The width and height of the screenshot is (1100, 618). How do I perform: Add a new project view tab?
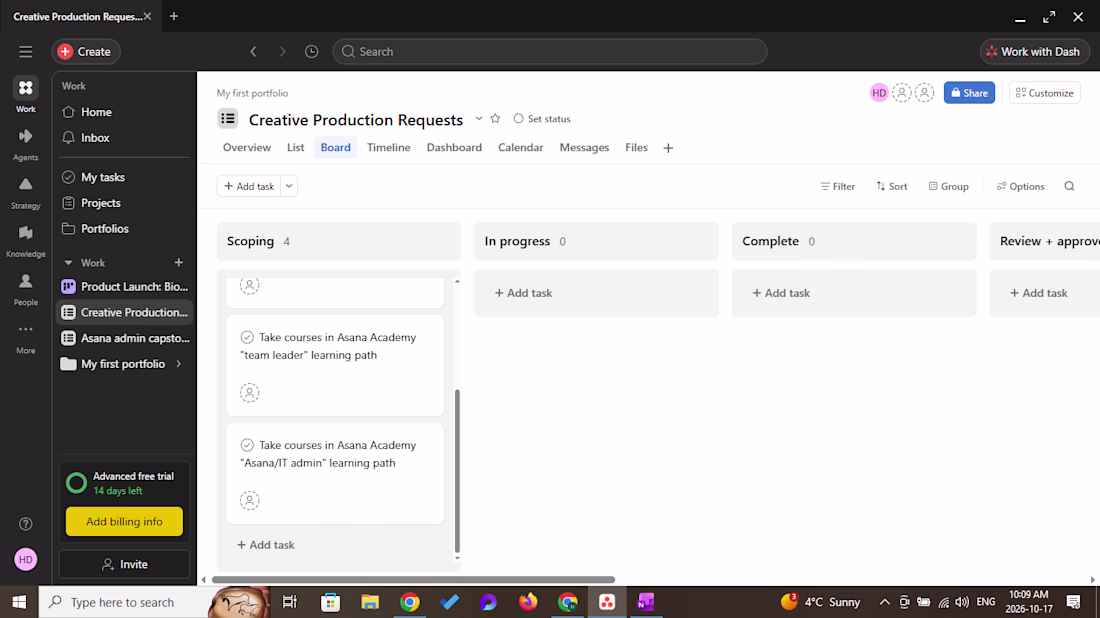tap(668, 148)
